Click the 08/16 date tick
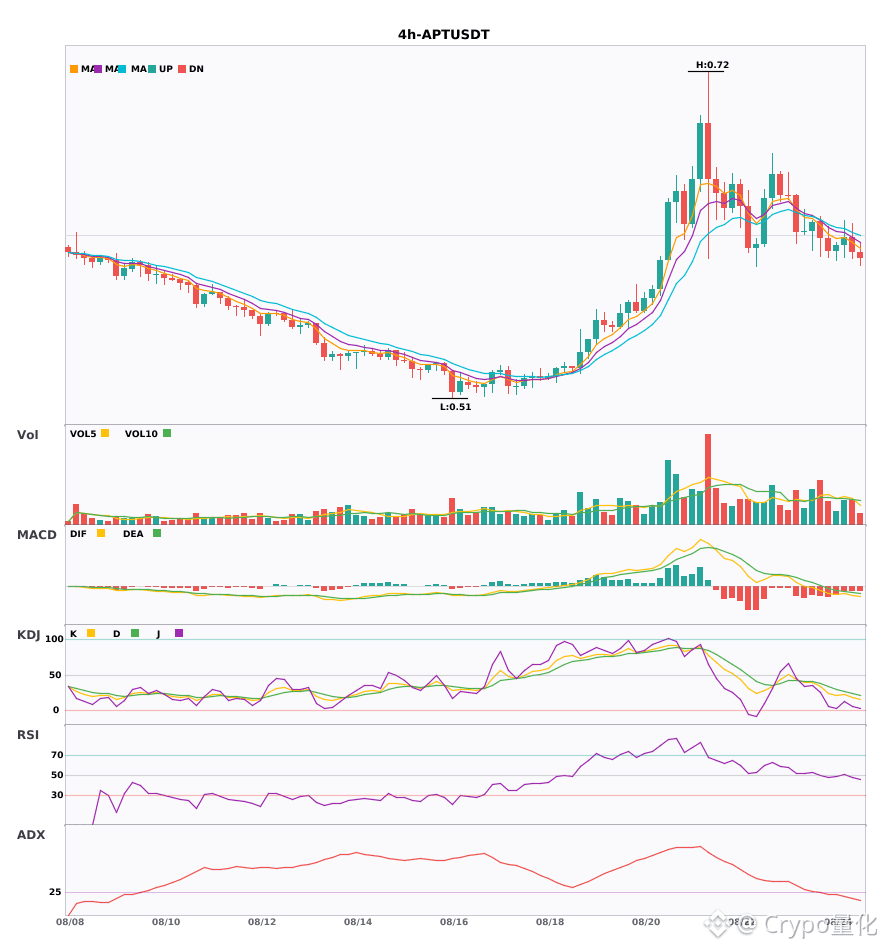The height and width of the screenshot is (950, 885). pos(454,922)
